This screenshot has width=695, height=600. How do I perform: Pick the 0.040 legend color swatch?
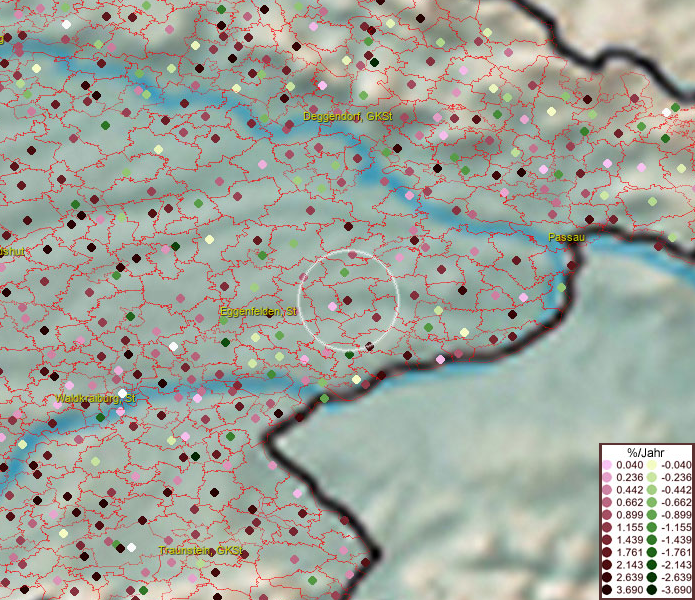coord(607,465)
